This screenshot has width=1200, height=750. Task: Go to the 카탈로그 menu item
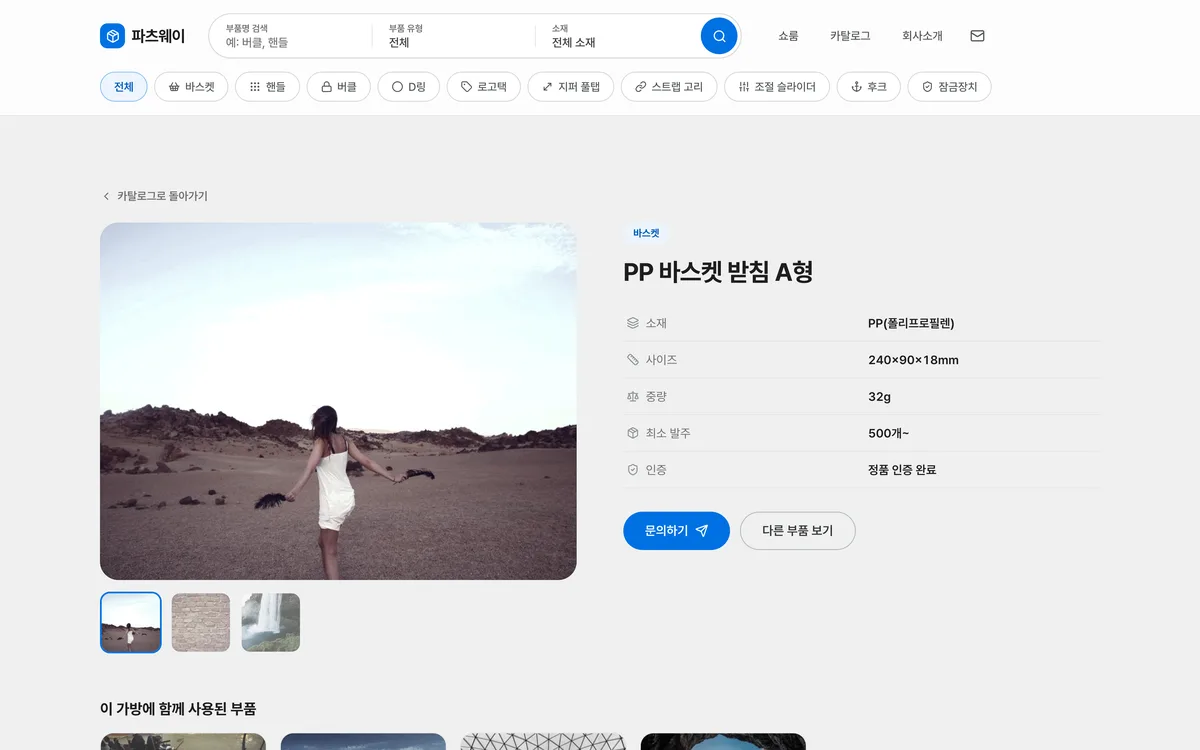(x=850, y=36)
